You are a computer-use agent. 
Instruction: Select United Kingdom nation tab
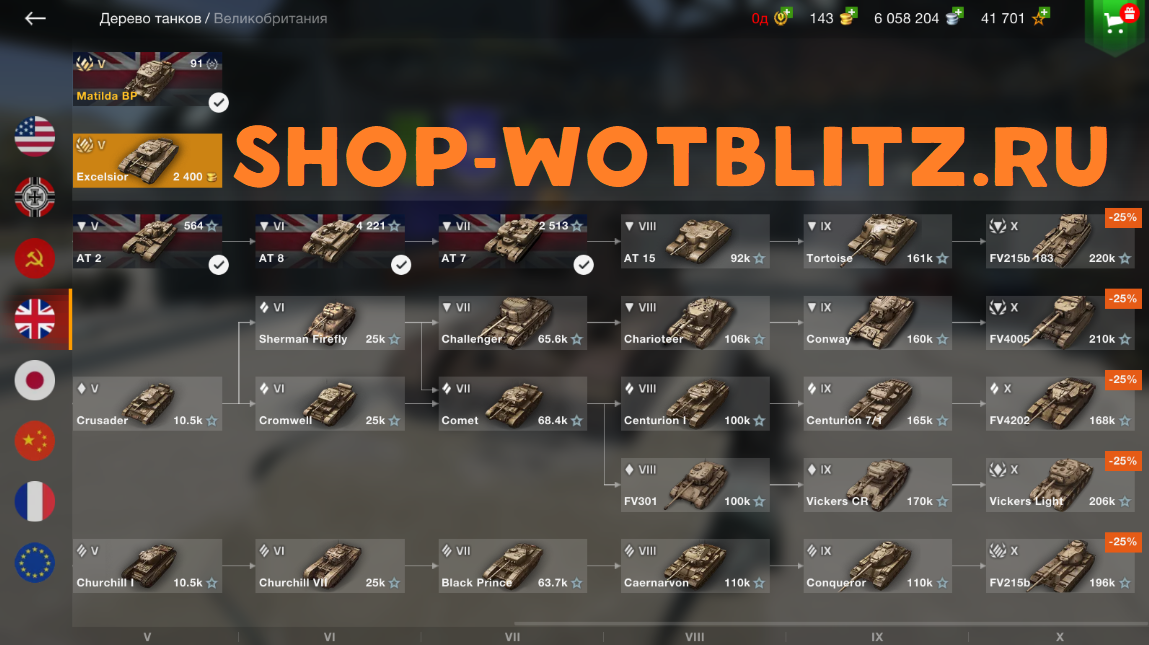pos(34,319)
